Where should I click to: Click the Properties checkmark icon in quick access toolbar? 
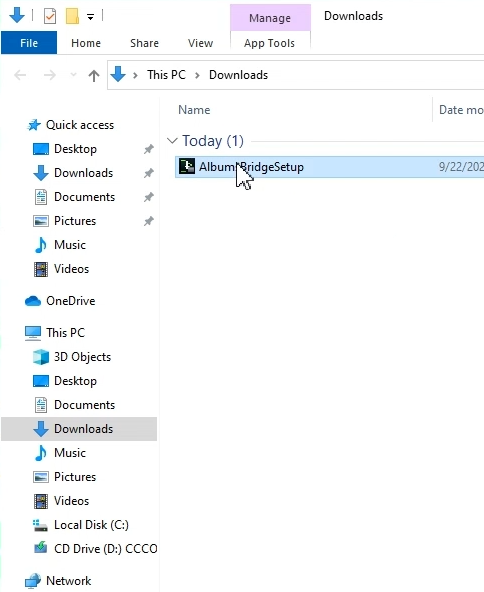pyautogui.click(x=50, y=16)
